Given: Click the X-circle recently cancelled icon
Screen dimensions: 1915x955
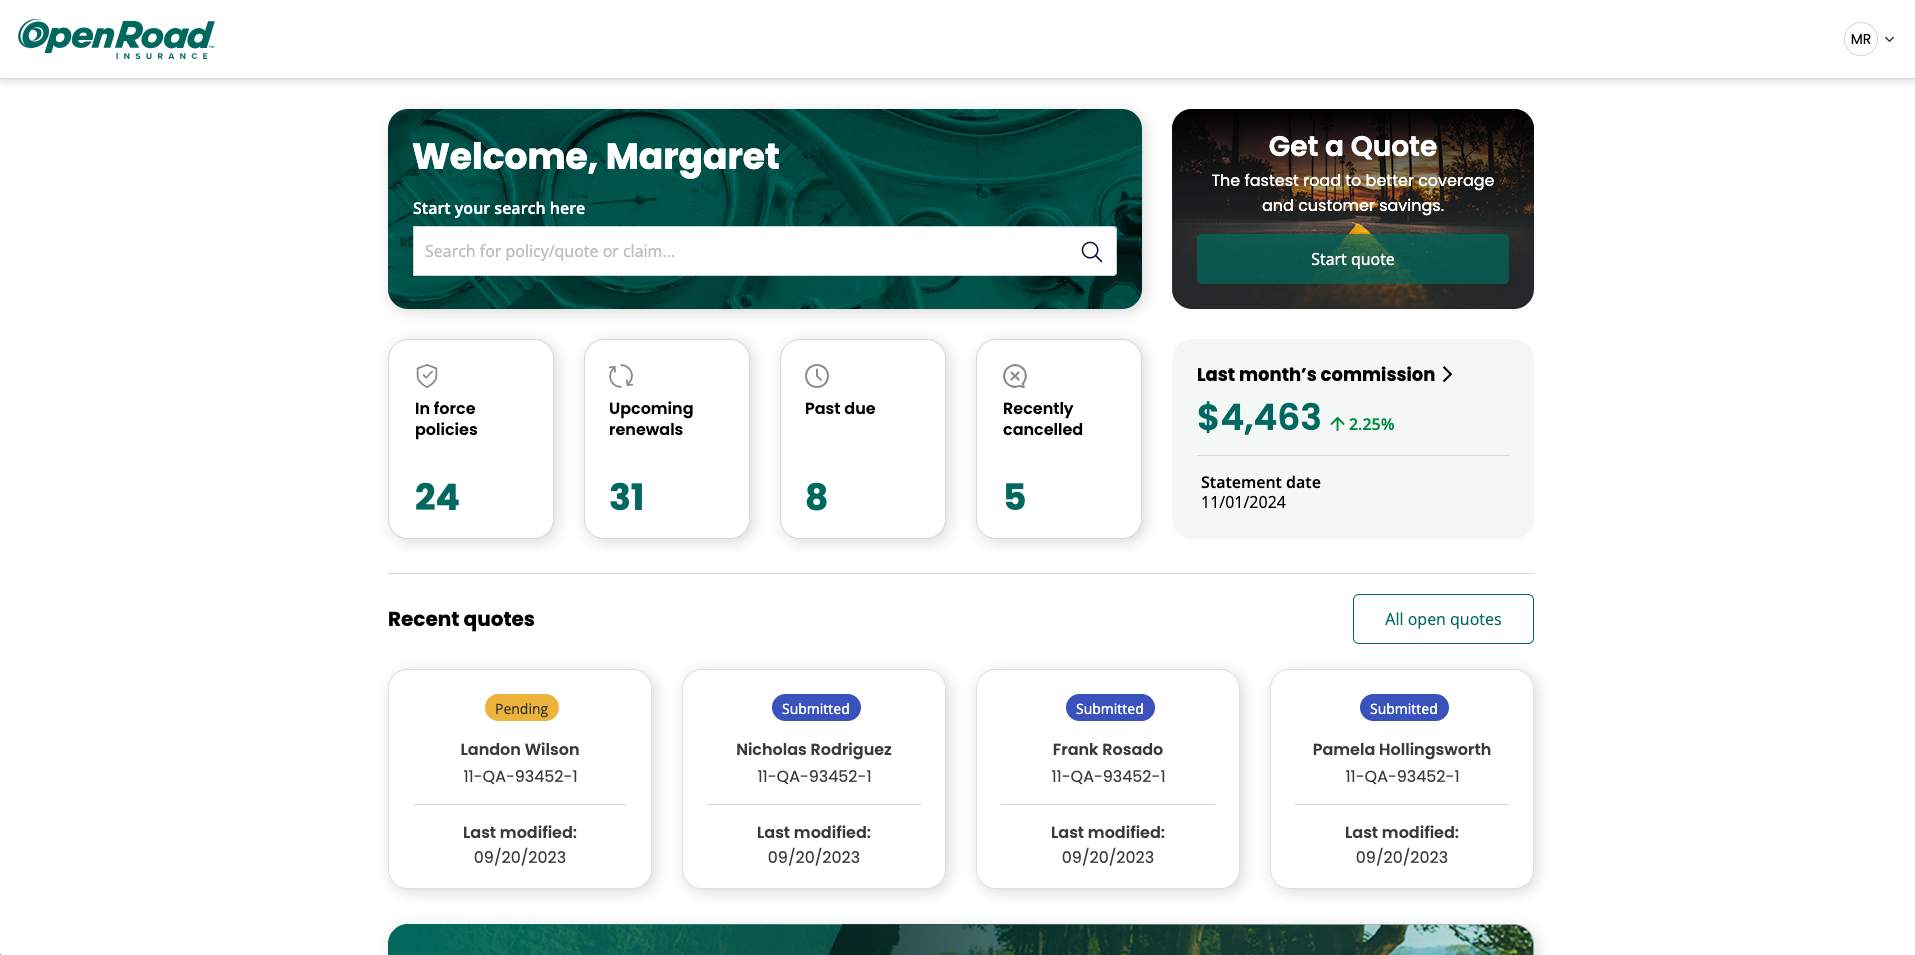Looking at the screenshot, I should 1015,376.
